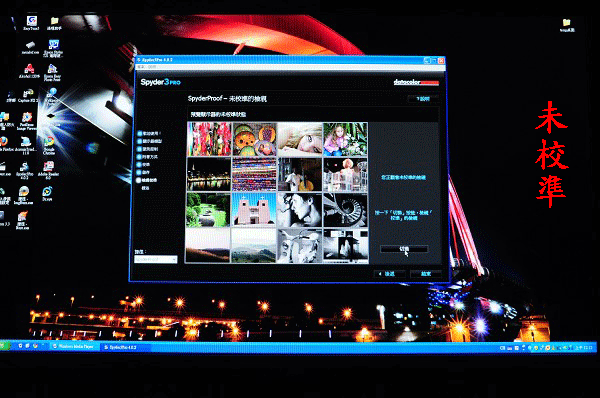The height and width of the screenshot is (398, 600).
Task: Select the green garden stream photo
Action: tap(209, 210)
